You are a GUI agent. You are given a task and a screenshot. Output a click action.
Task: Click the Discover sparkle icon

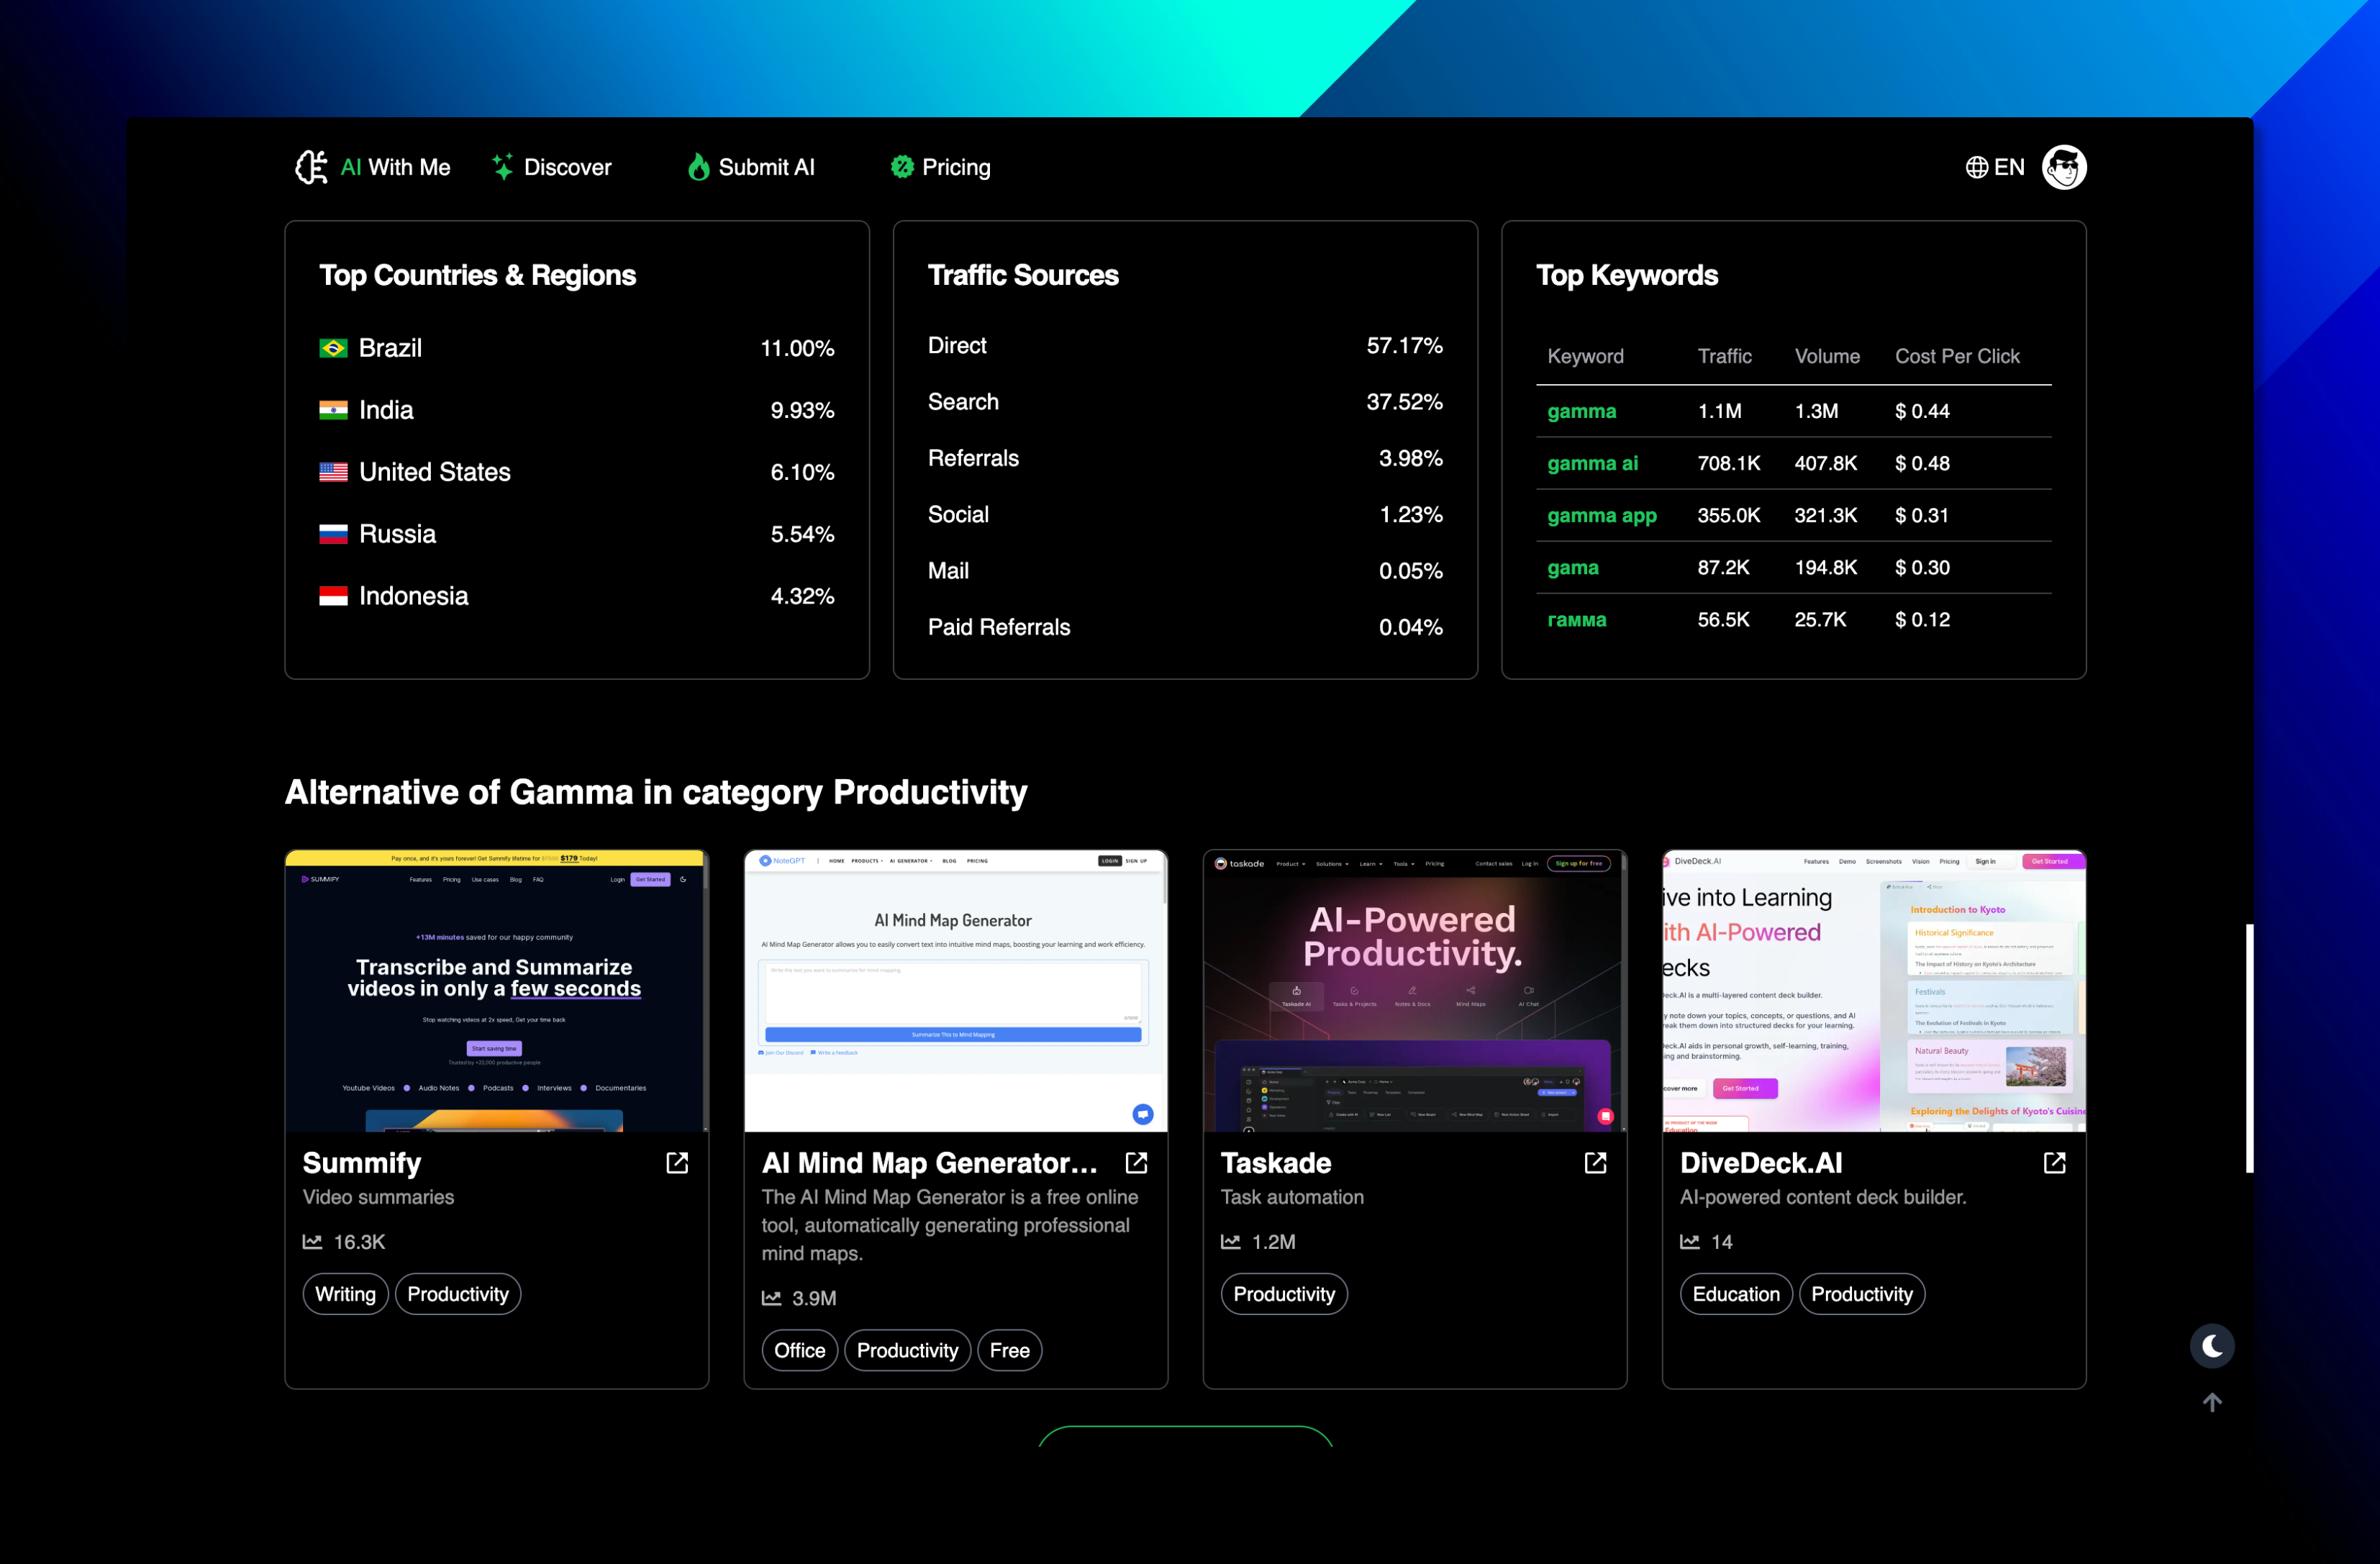pos(503,167)
